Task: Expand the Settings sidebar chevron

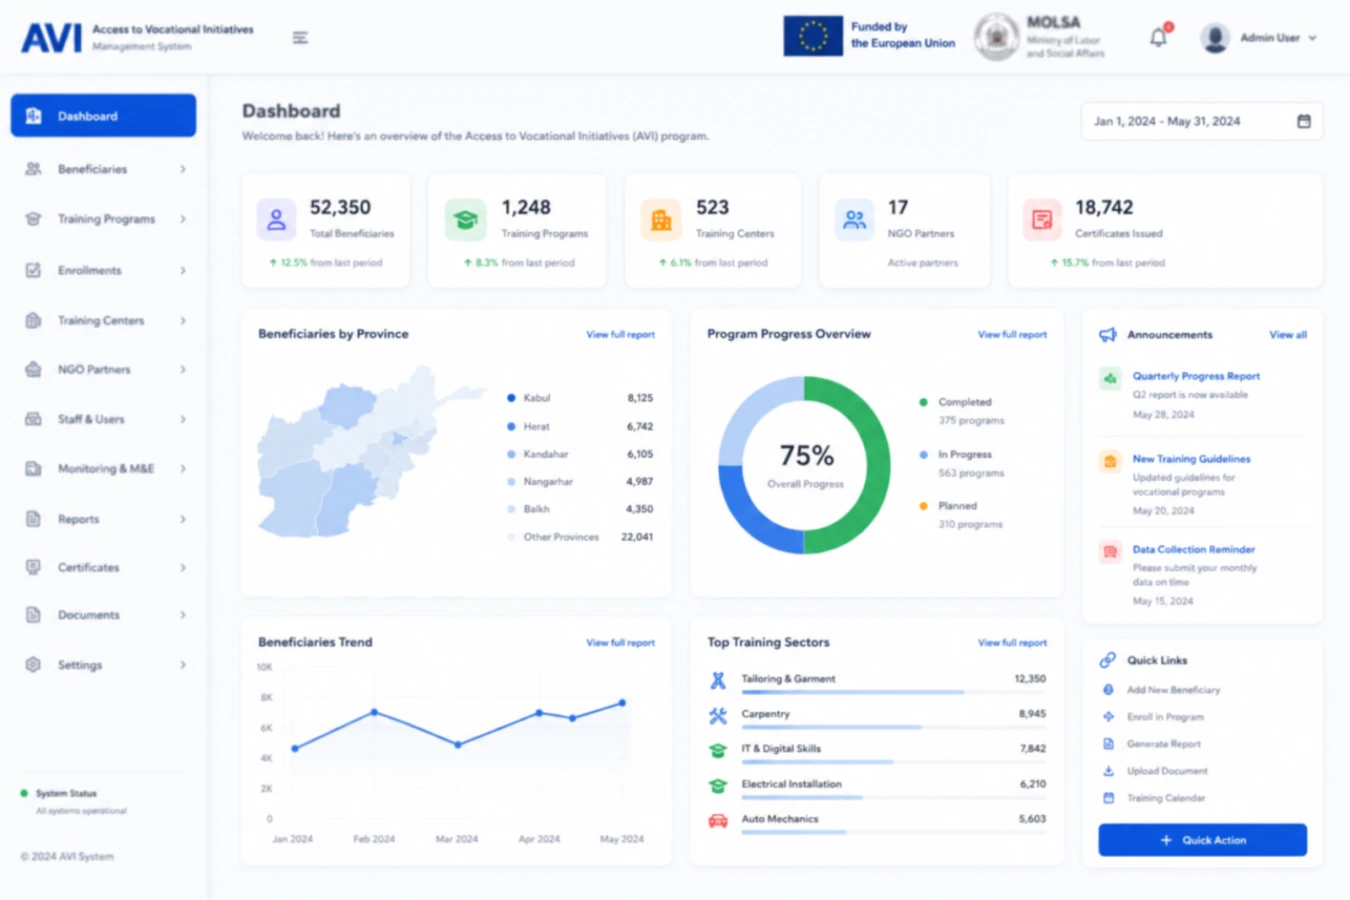Action: pyautogui.click(x=183, y=665)
